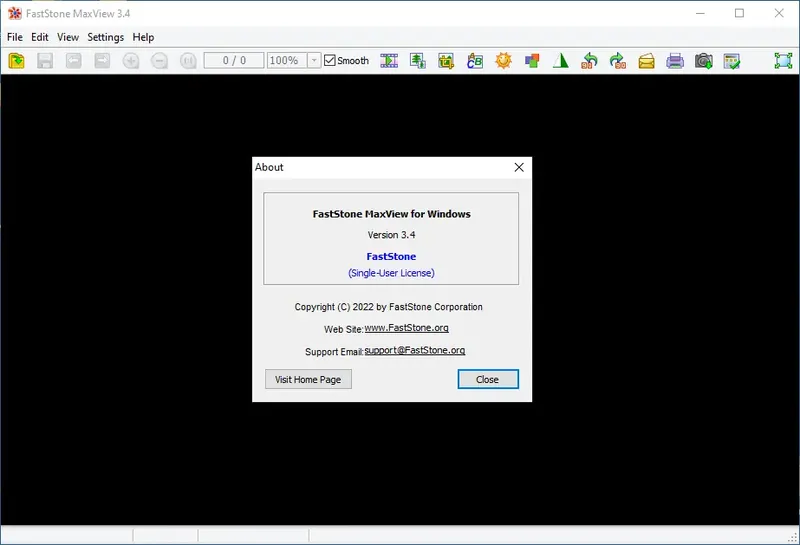Viewport: 800px width, 545px height.
Task: Click the window resize grip in status bar
Action: pos(793,537)
